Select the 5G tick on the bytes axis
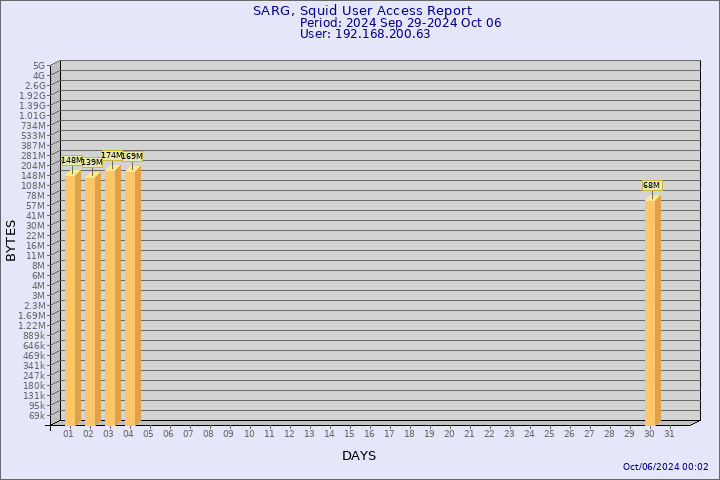The width and height of the screenshot is (720, 480). [38, 65]
